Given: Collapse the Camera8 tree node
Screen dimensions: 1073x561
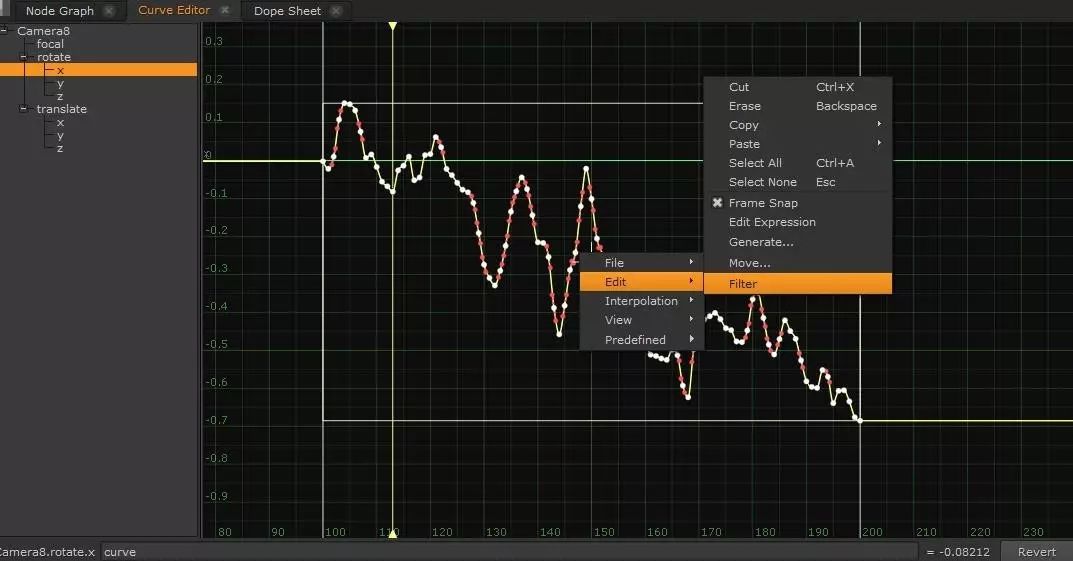Looking at the screenshot, I should click(3, 31).
